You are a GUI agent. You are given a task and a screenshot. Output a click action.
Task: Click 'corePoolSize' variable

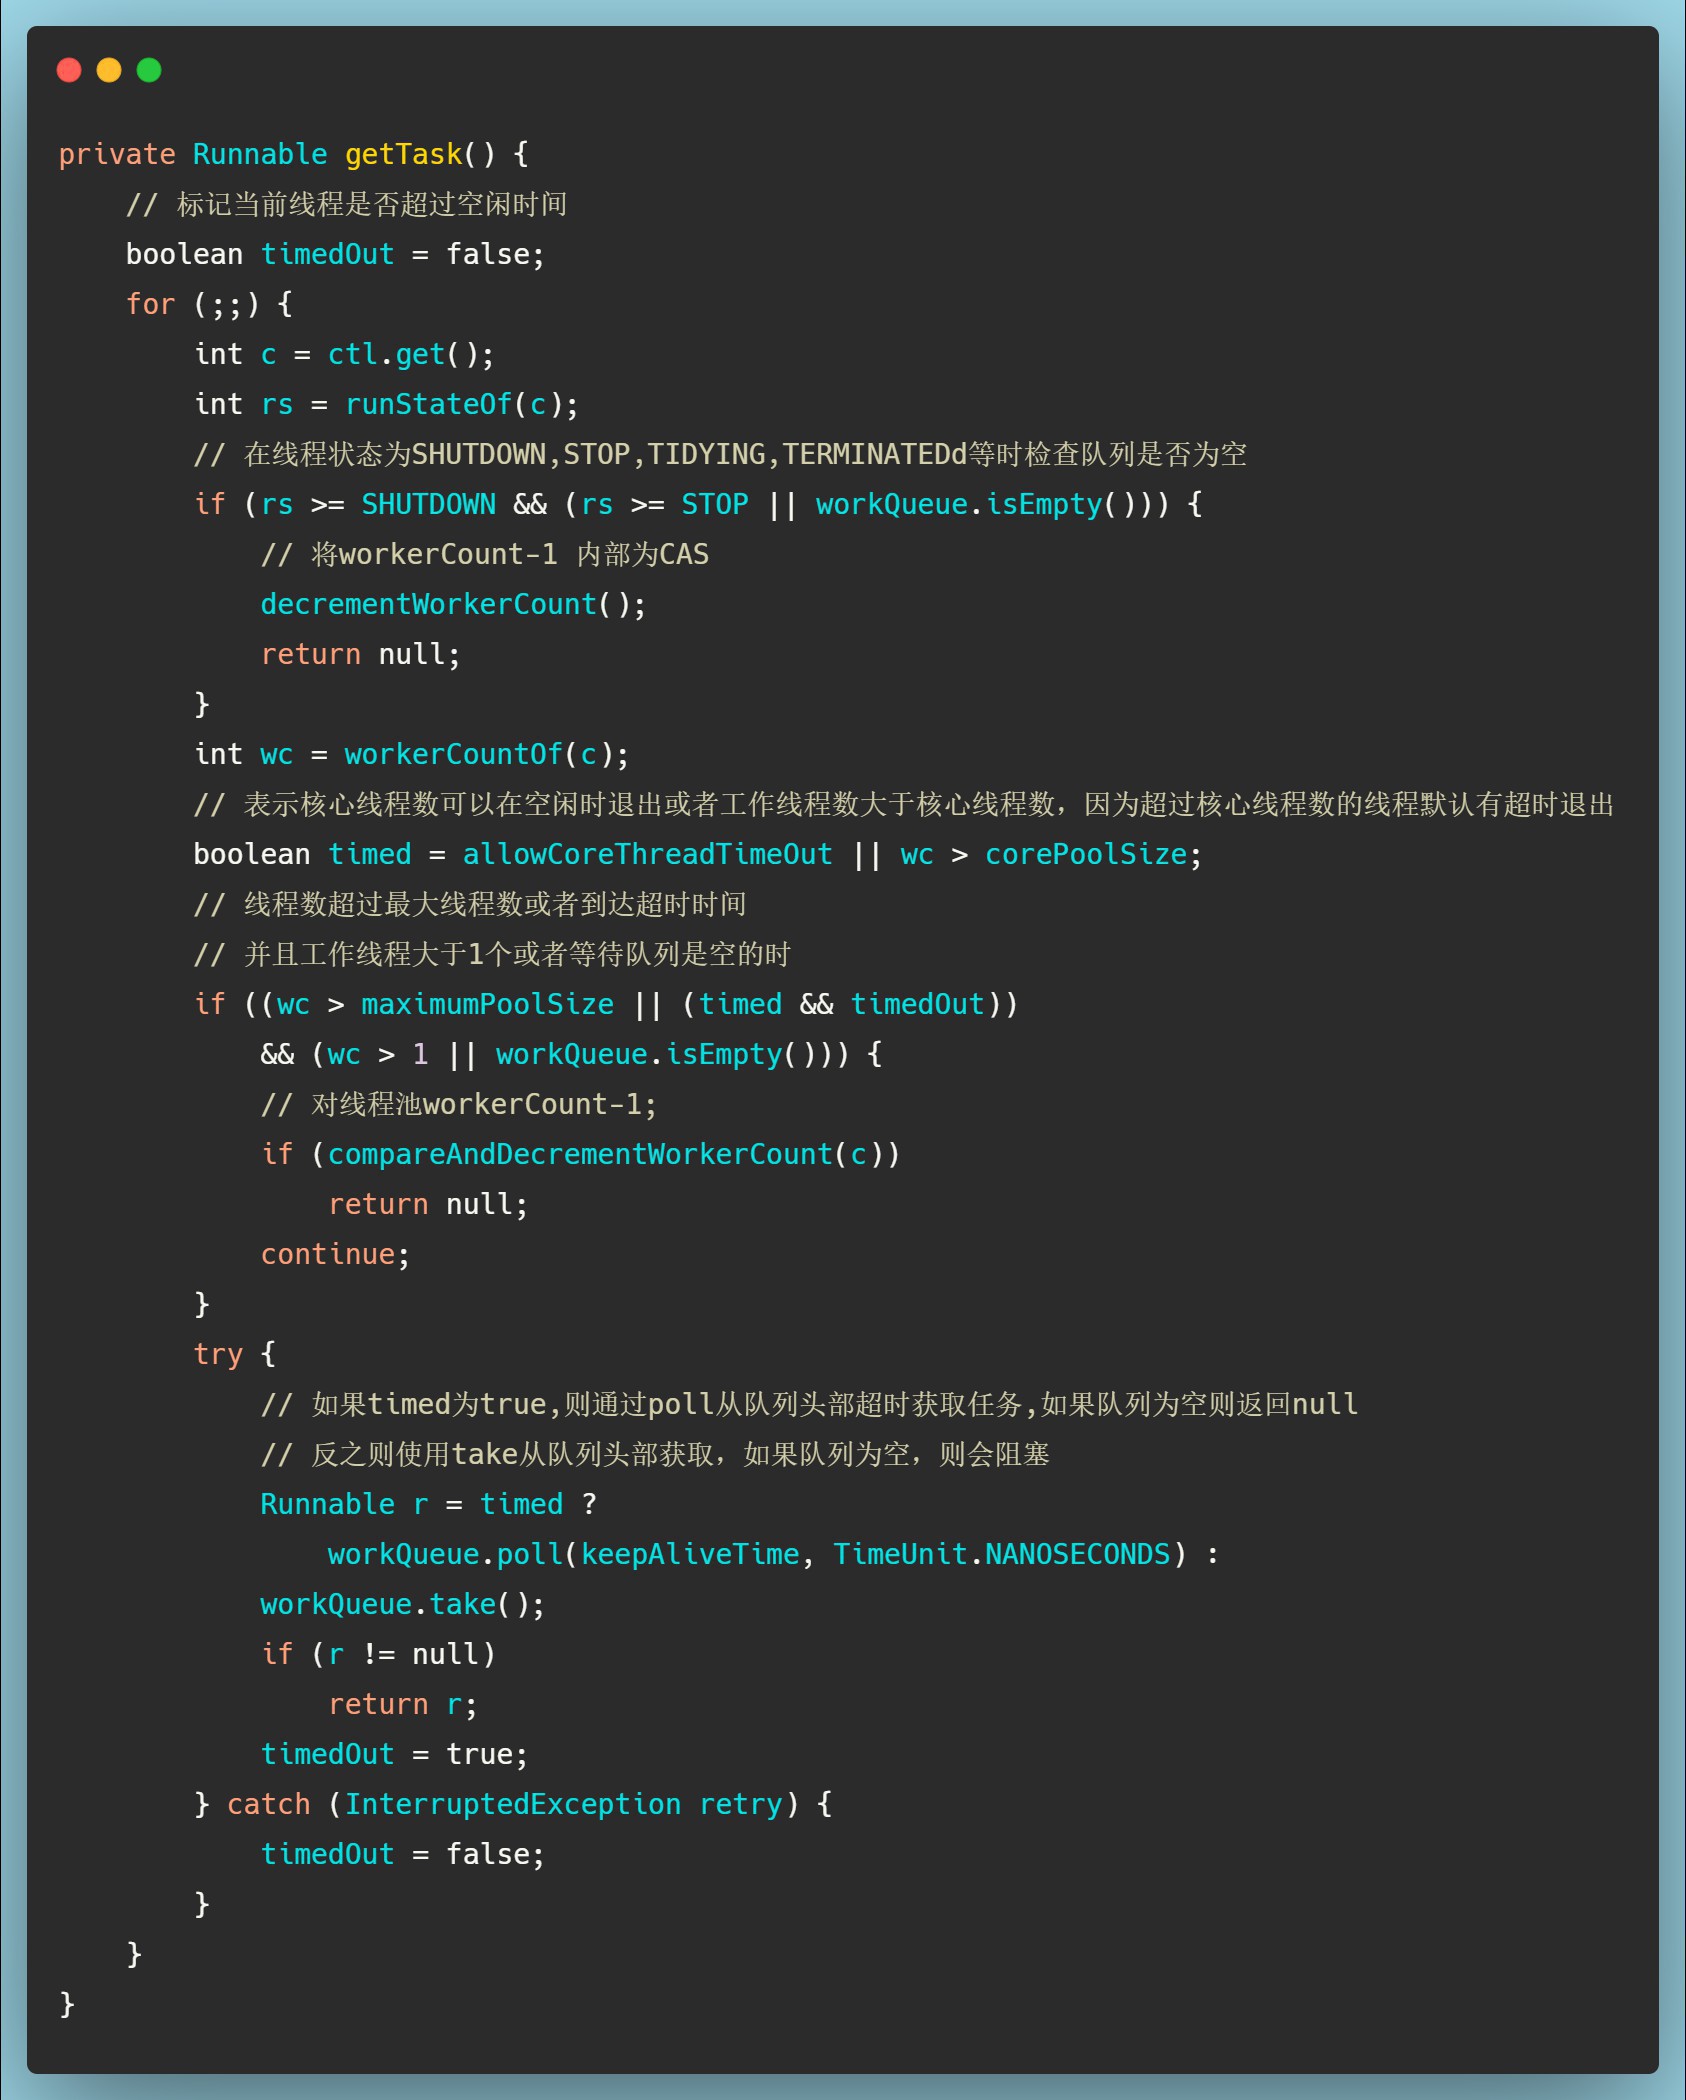pyautogui.click(x=1086, y=854)
